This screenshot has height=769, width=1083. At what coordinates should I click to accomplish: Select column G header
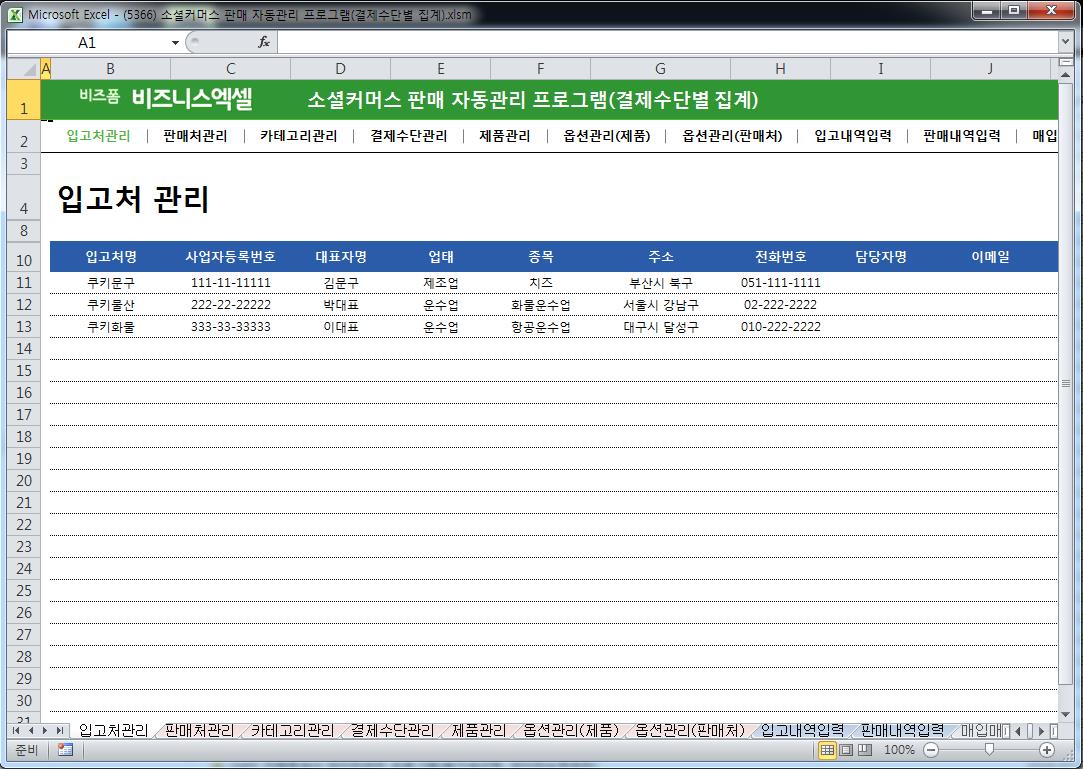pyautogui.click(x=660, y=68)
